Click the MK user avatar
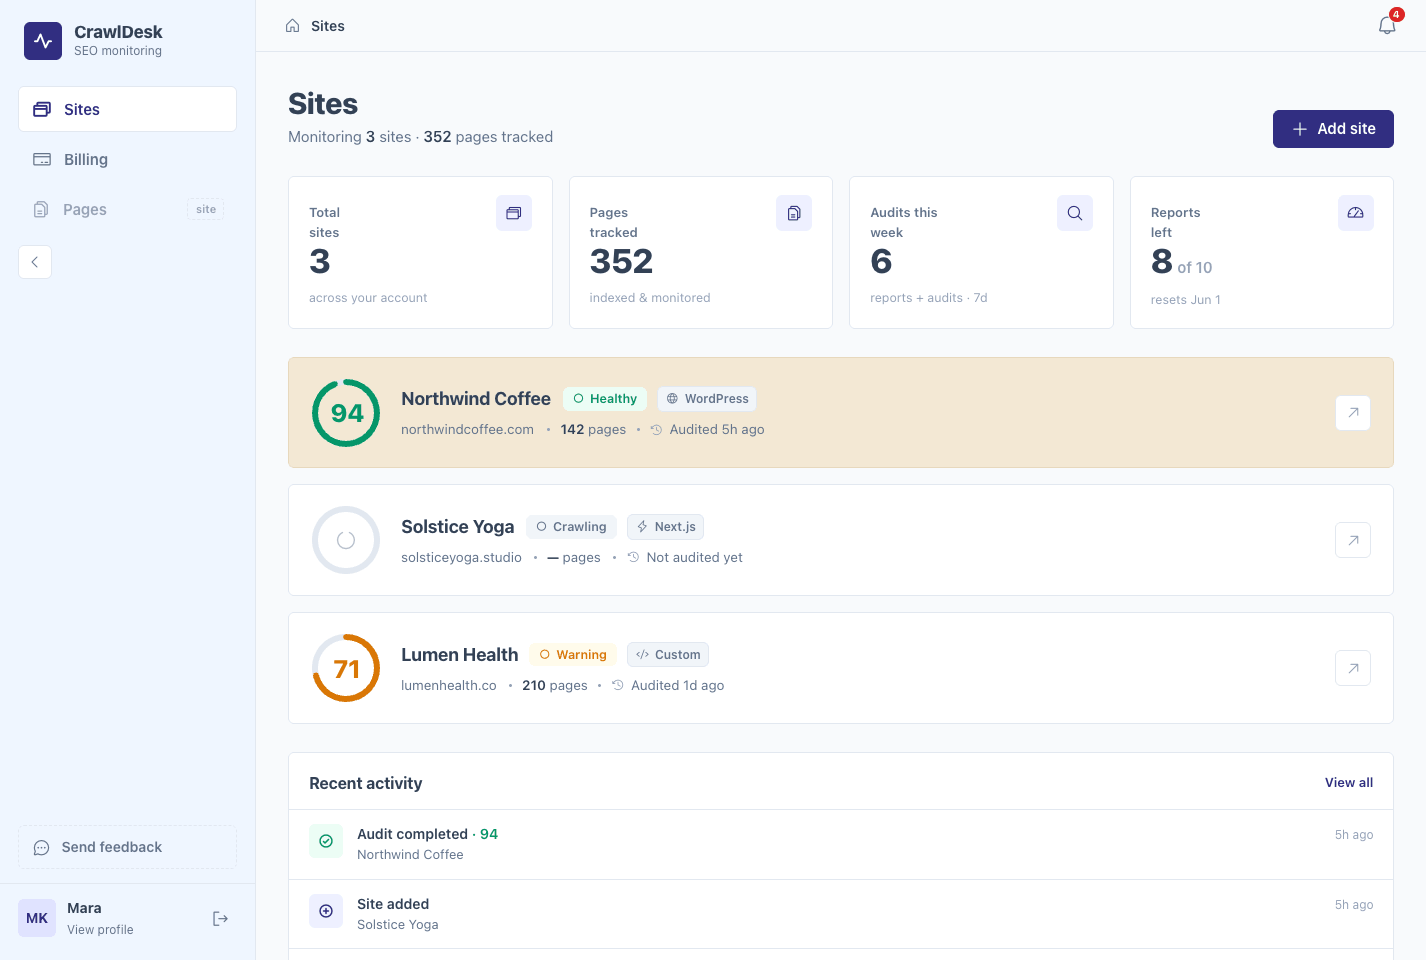The height and width of the screenshot is (960, 1426). pyautogui.click(x=37, y=918)
